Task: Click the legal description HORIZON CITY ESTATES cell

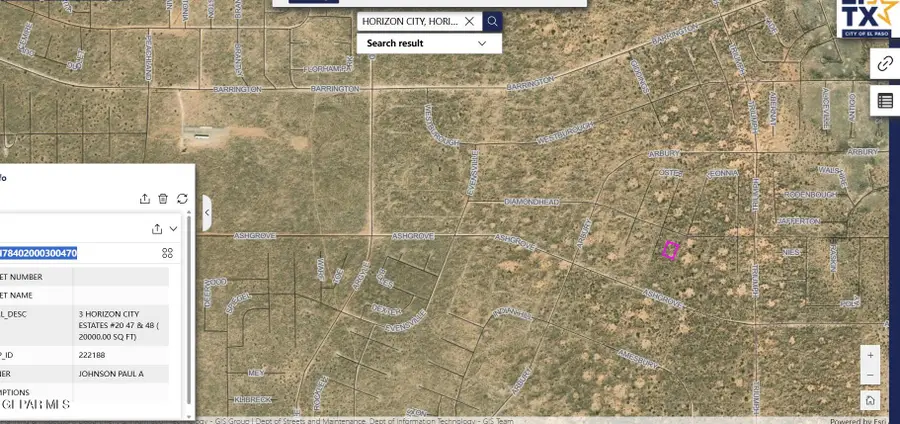Action: pos(121,325)
